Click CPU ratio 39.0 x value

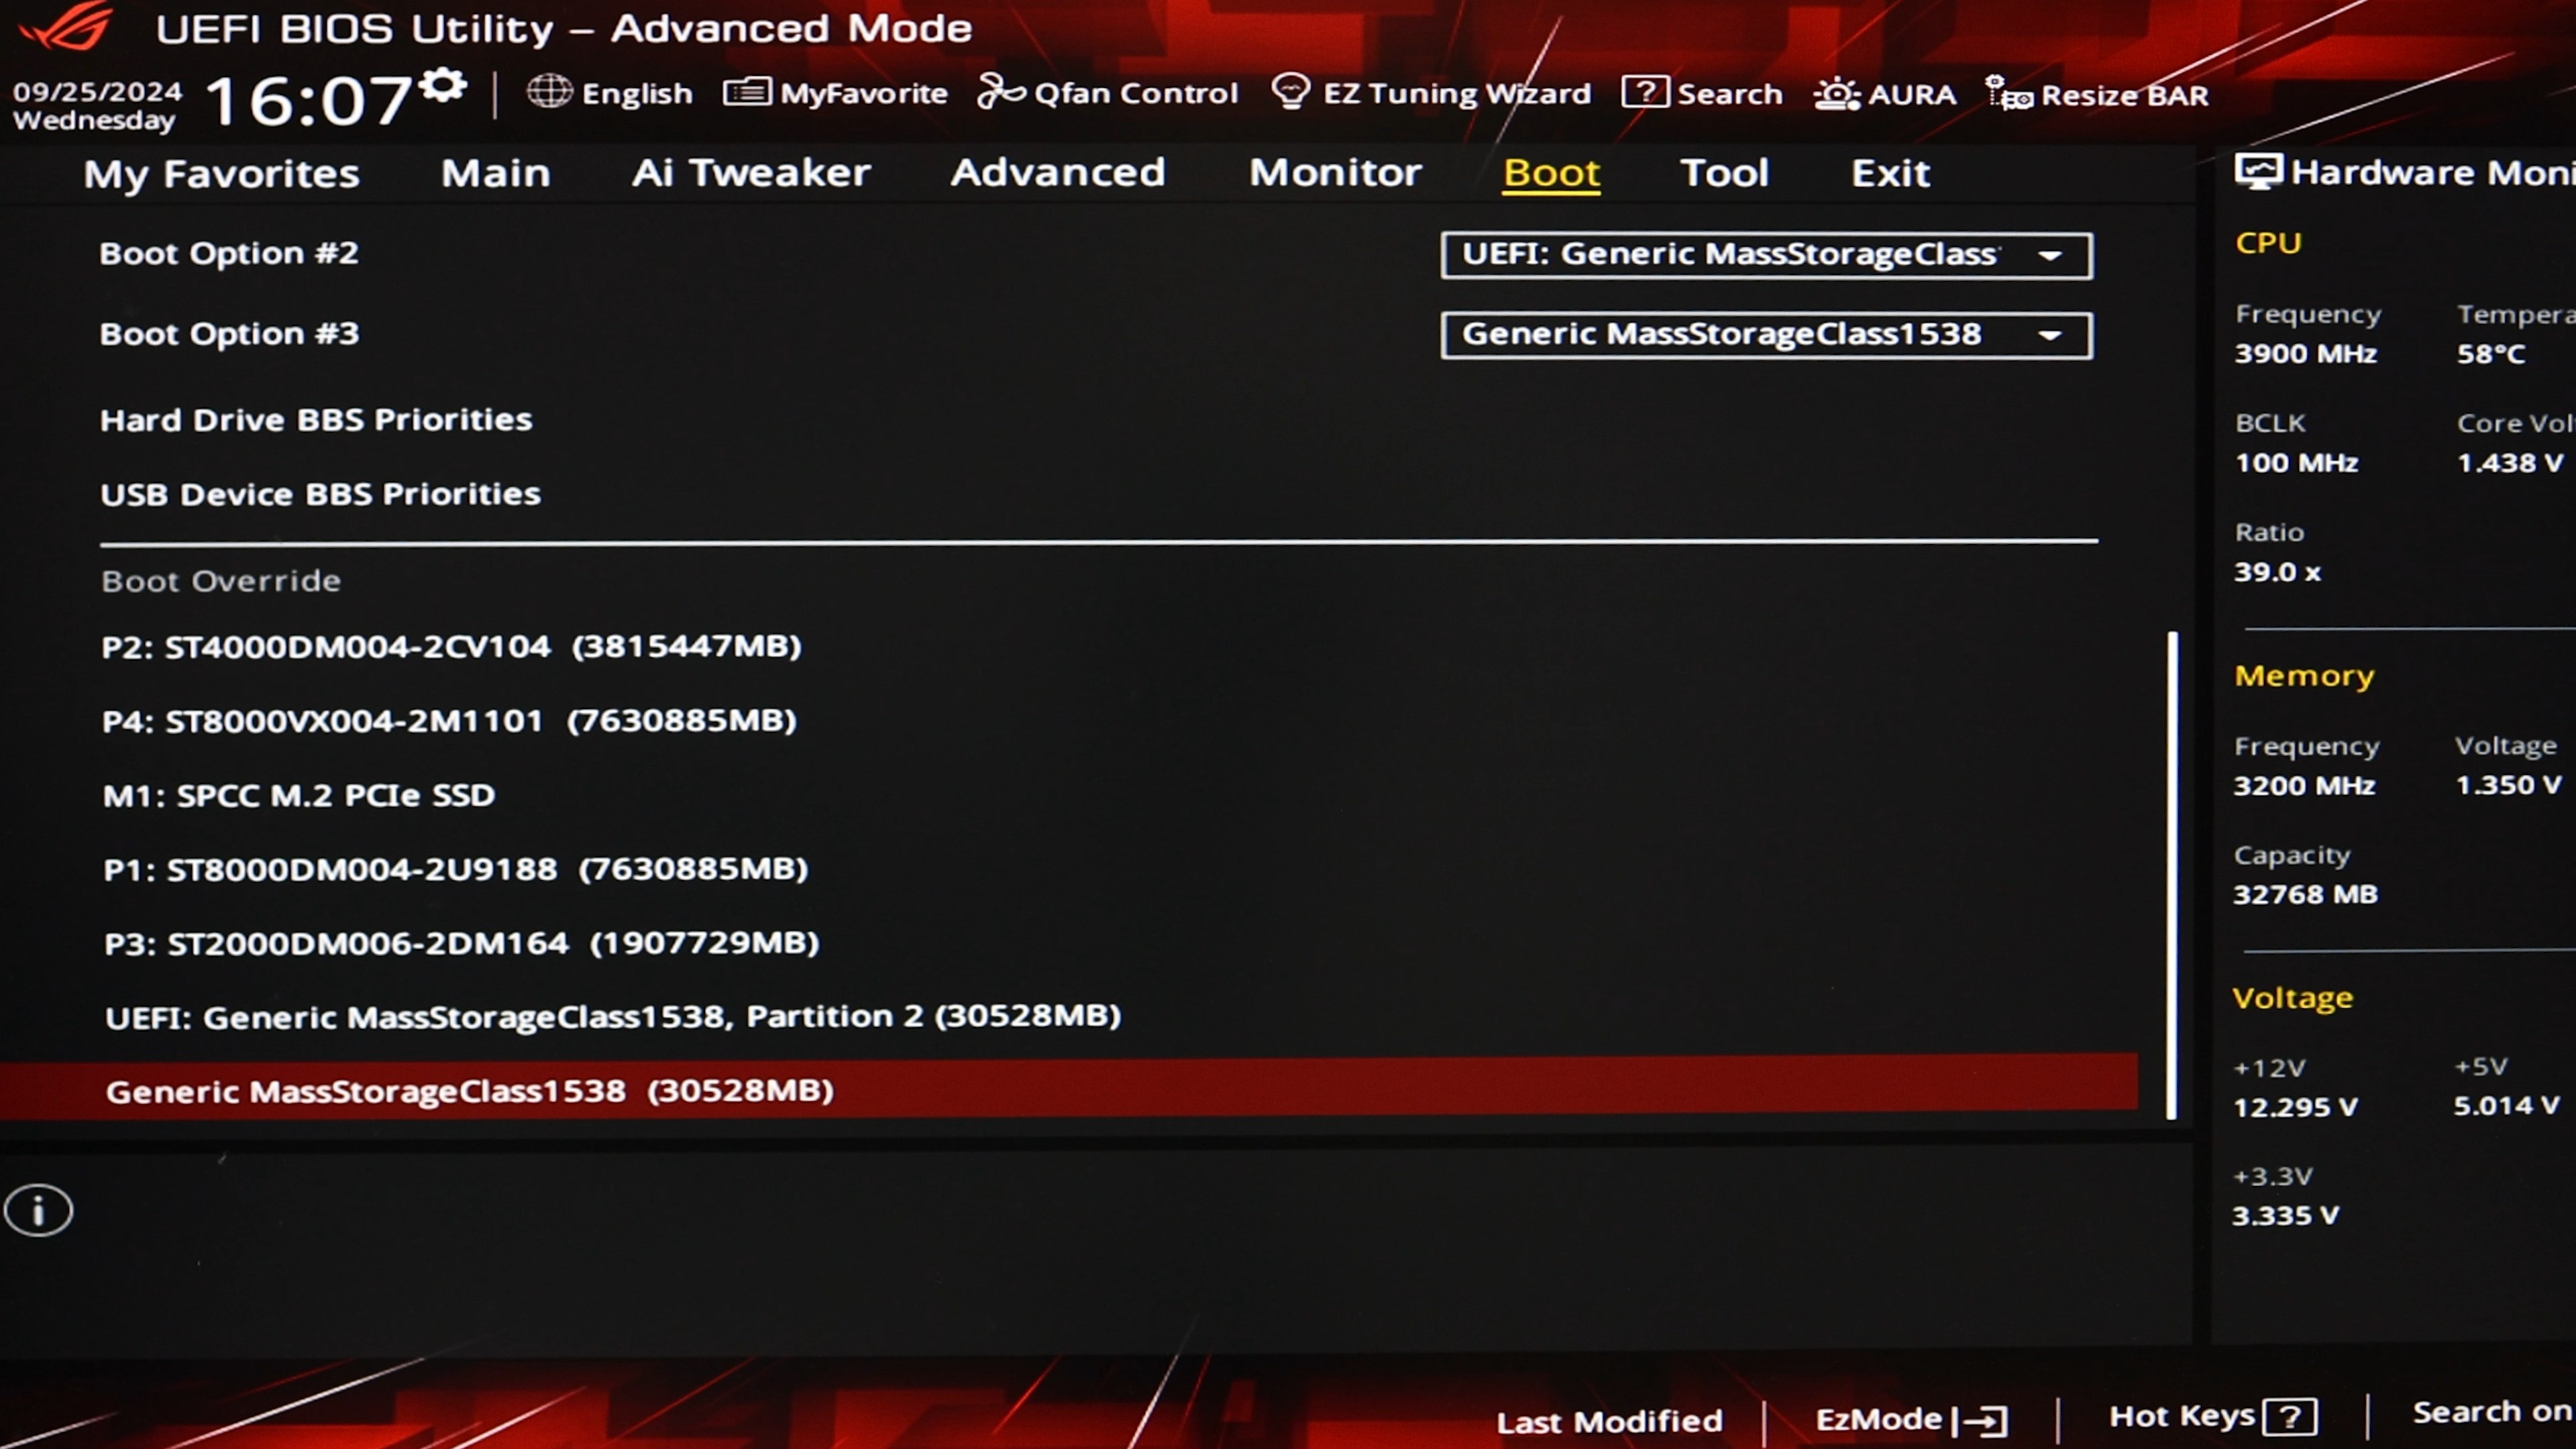click(x=2277, y=573)
